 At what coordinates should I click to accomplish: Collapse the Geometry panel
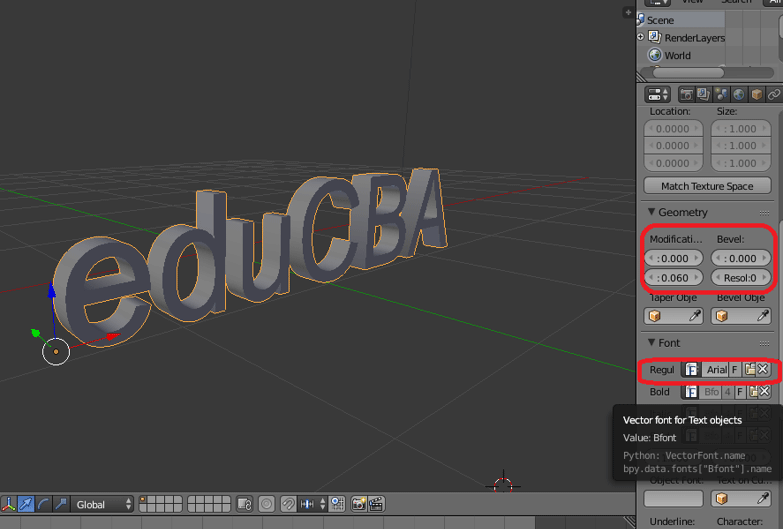tap(651, 212)
